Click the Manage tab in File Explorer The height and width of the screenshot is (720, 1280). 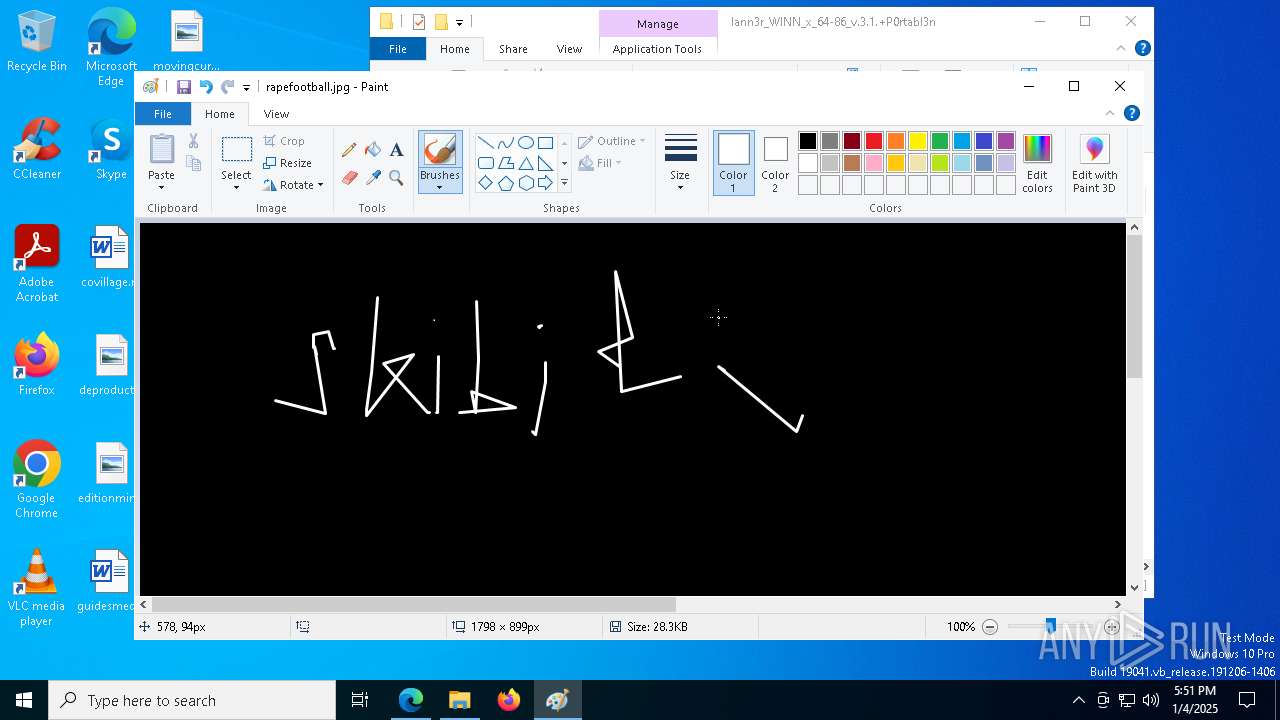coord(658,23)
